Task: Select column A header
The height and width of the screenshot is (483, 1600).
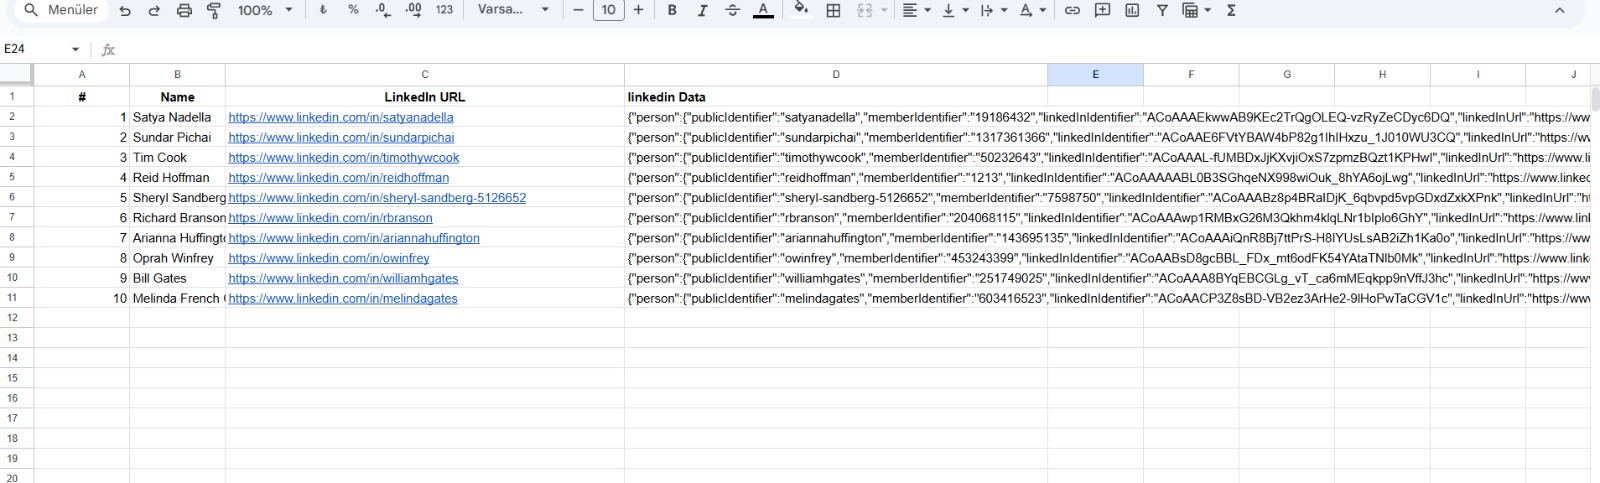Action: click(82, 74)
